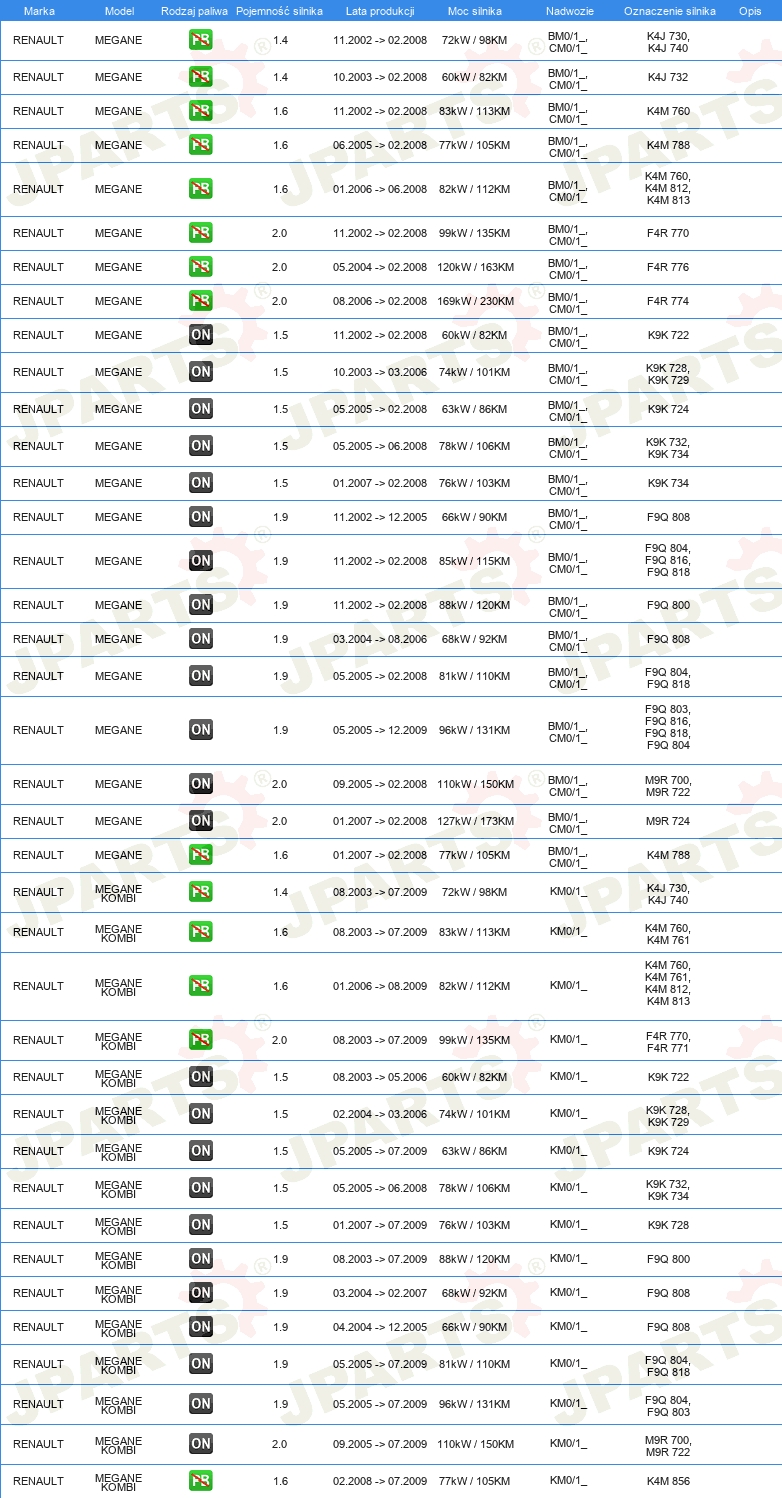Click the Moc silnika column header
Image resolution: width=782 pixels, height=1498 pixels.
(x=475, y=11)
